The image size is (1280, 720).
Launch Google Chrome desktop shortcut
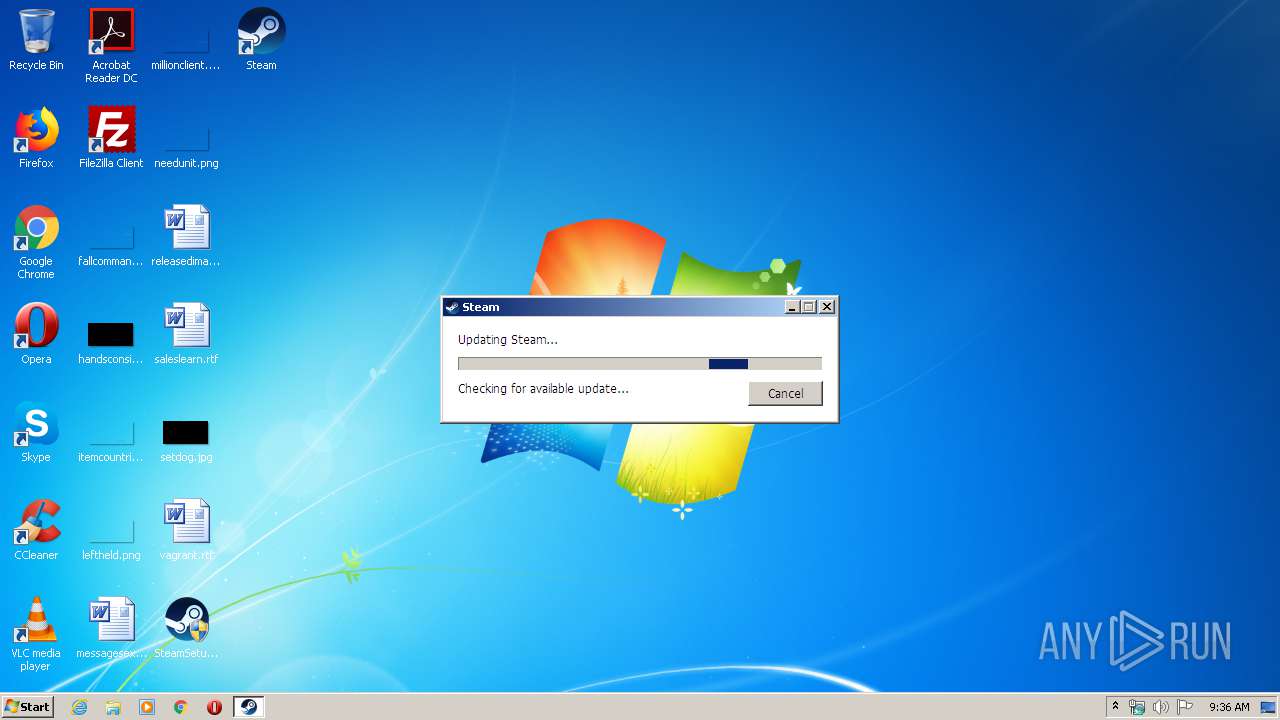click(x=36, y=243)
